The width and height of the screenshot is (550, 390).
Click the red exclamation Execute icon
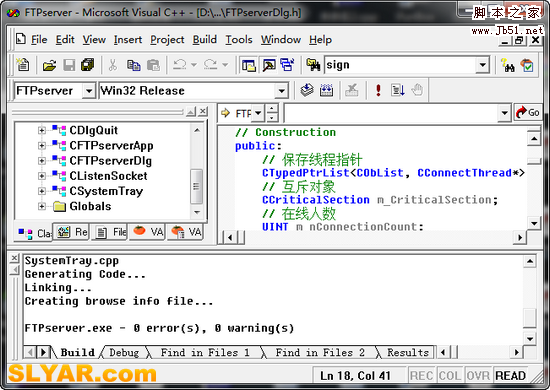pyautogui.click(x=378, y=90)
